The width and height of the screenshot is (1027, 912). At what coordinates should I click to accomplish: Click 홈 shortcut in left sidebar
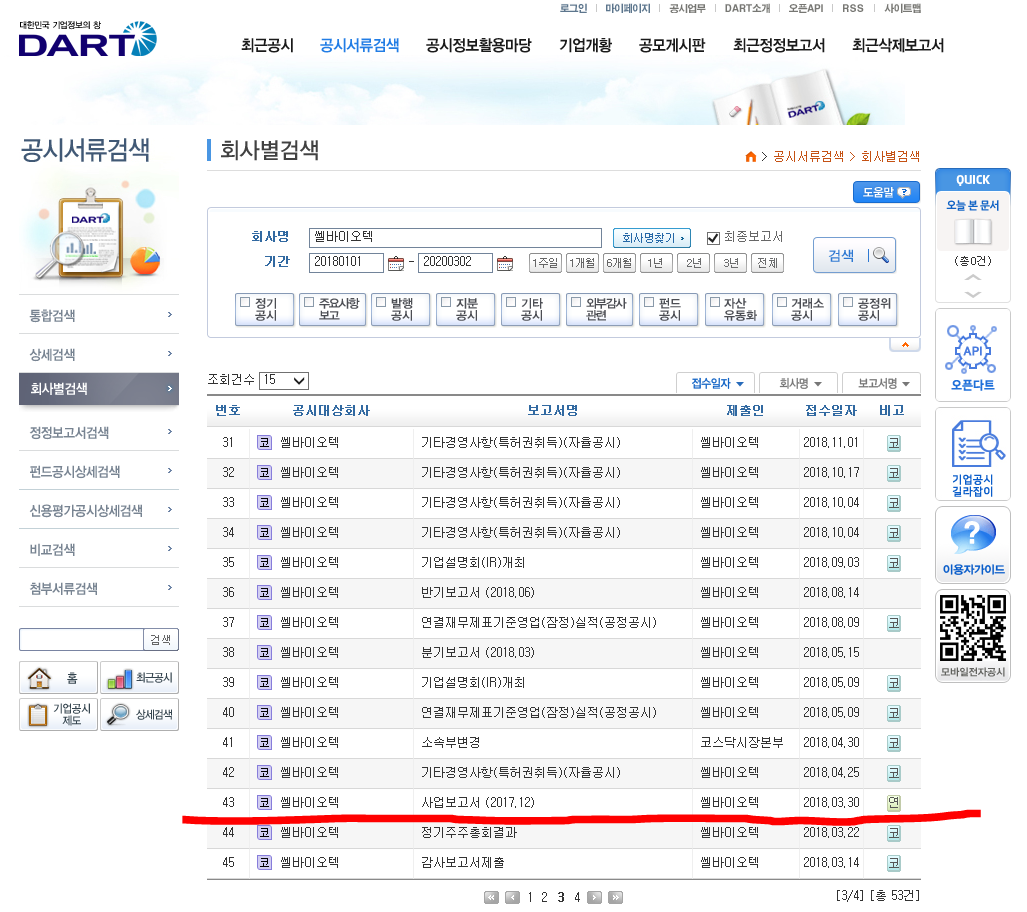pos(58,677)
